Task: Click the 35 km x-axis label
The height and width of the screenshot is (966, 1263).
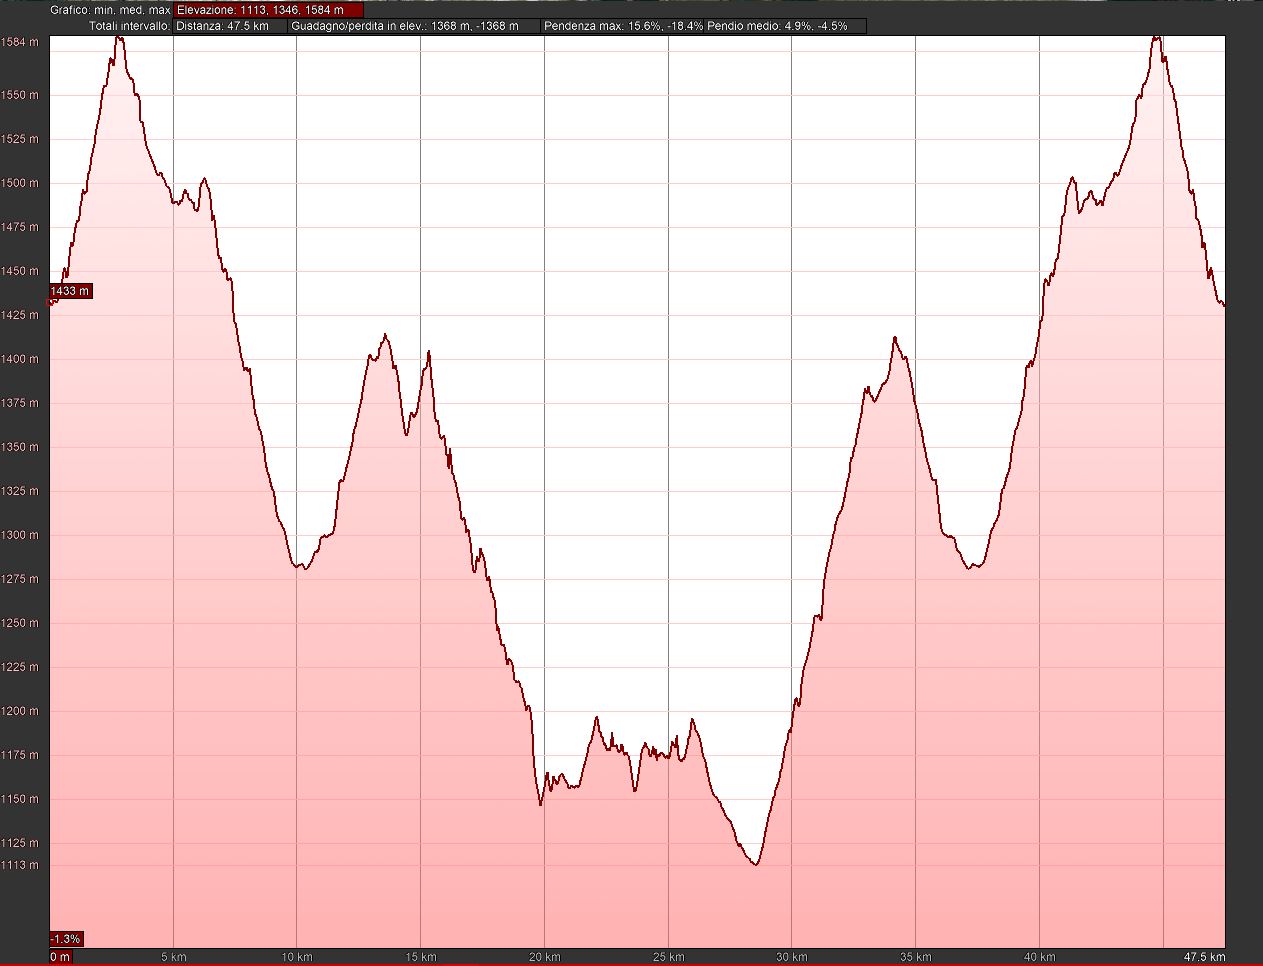Action: (x=915, y=957)
